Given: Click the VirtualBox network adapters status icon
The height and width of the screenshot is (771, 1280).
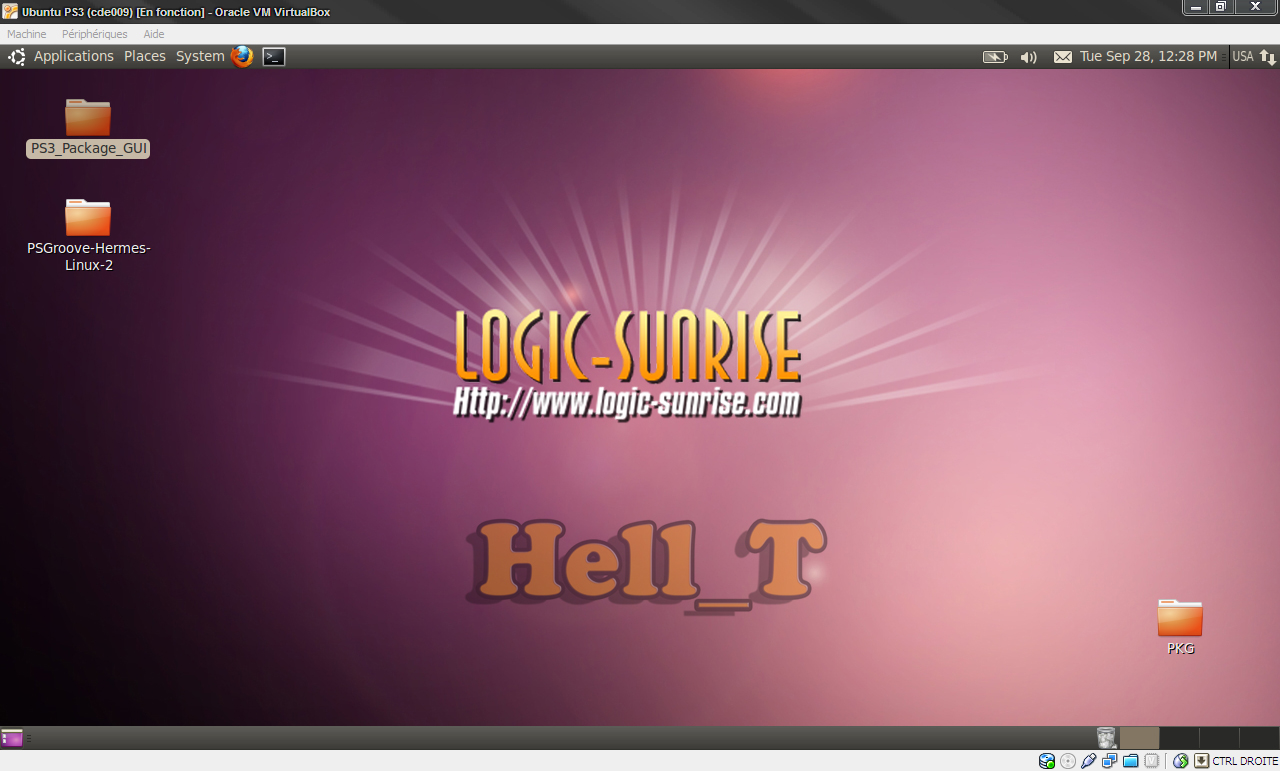Looking at the screenshot, I should [x=1110, y=761].
